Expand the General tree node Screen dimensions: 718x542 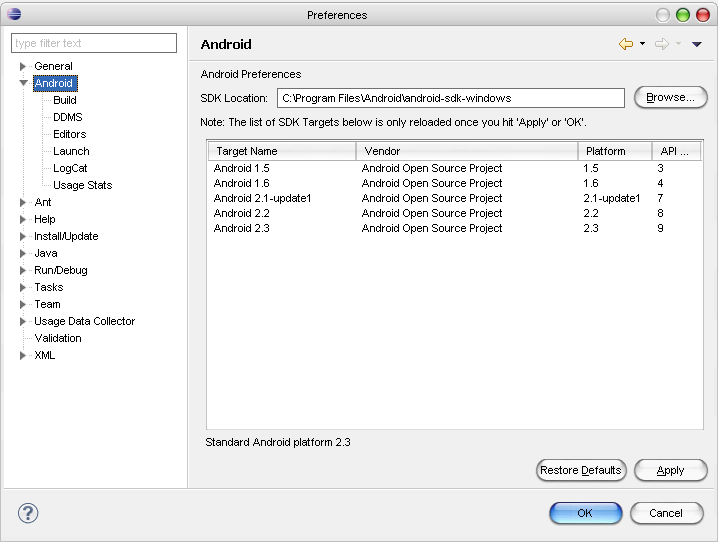(23, 67)
